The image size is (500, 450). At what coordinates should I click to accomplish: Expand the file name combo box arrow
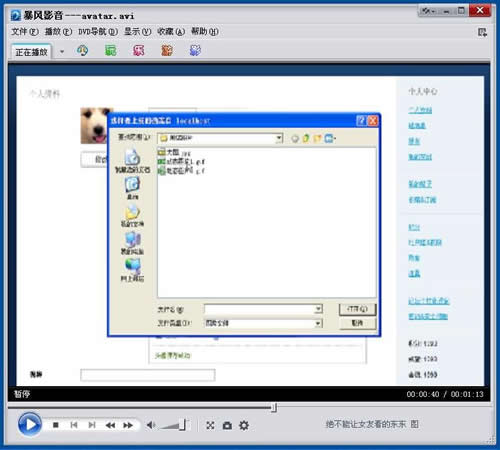[x=318, y=309]
